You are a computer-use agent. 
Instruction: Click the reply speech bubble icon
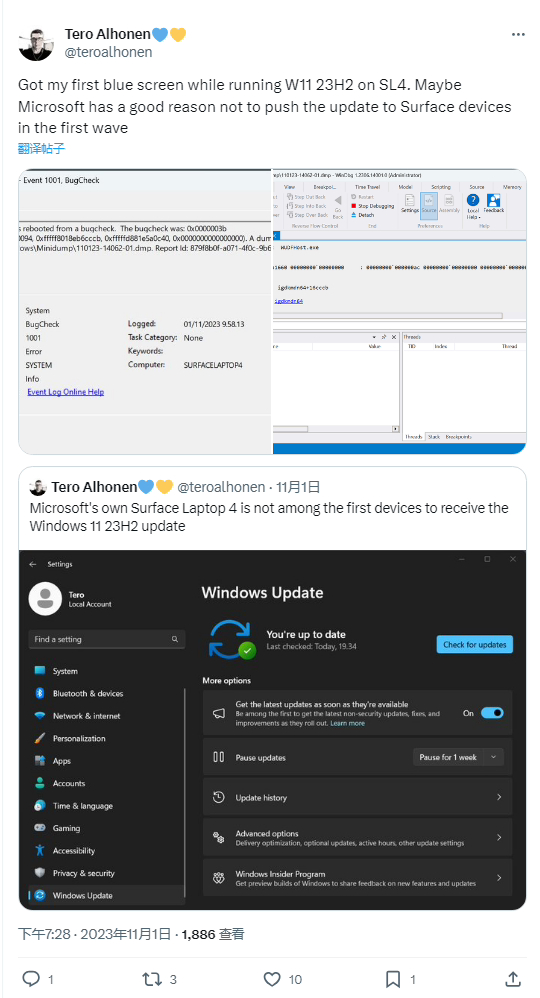pyautogui.click(x=31, y=978)
